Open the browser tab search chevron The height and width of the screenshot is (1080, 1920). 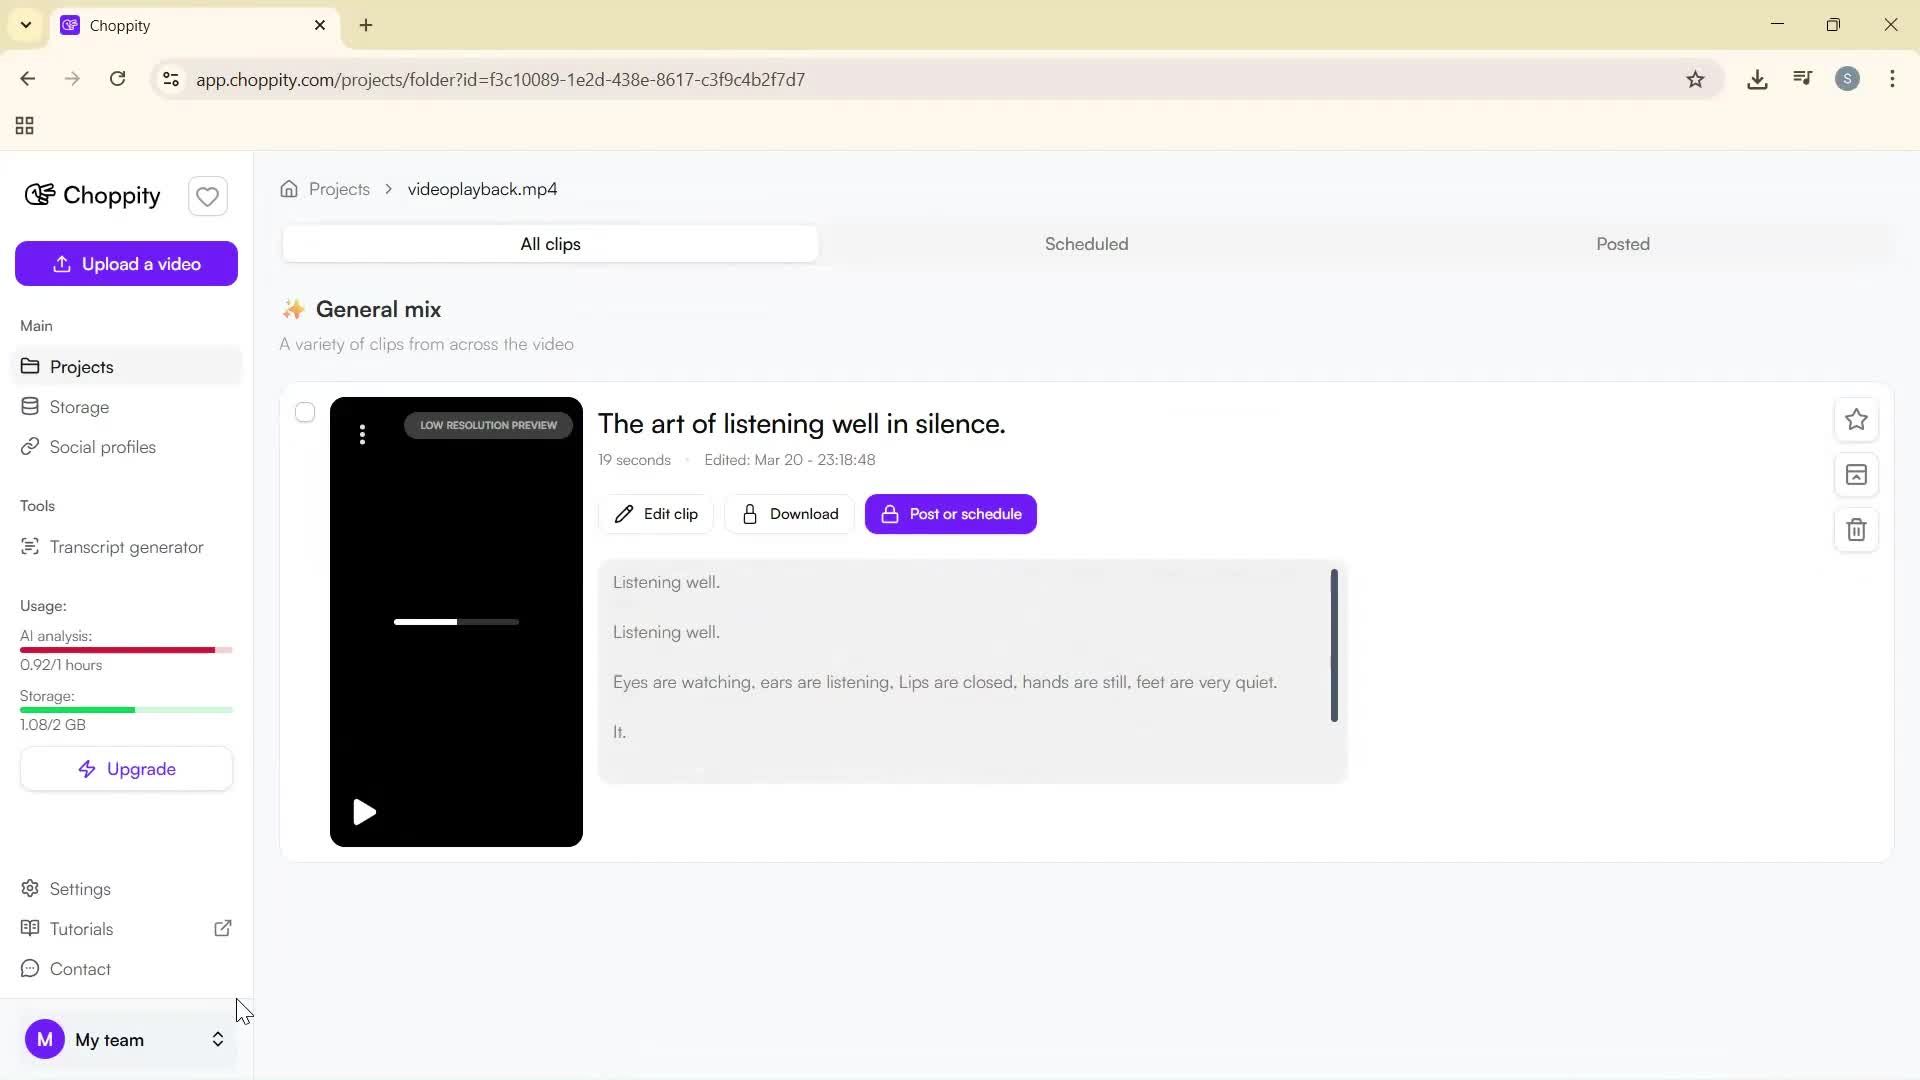[25, 25]
